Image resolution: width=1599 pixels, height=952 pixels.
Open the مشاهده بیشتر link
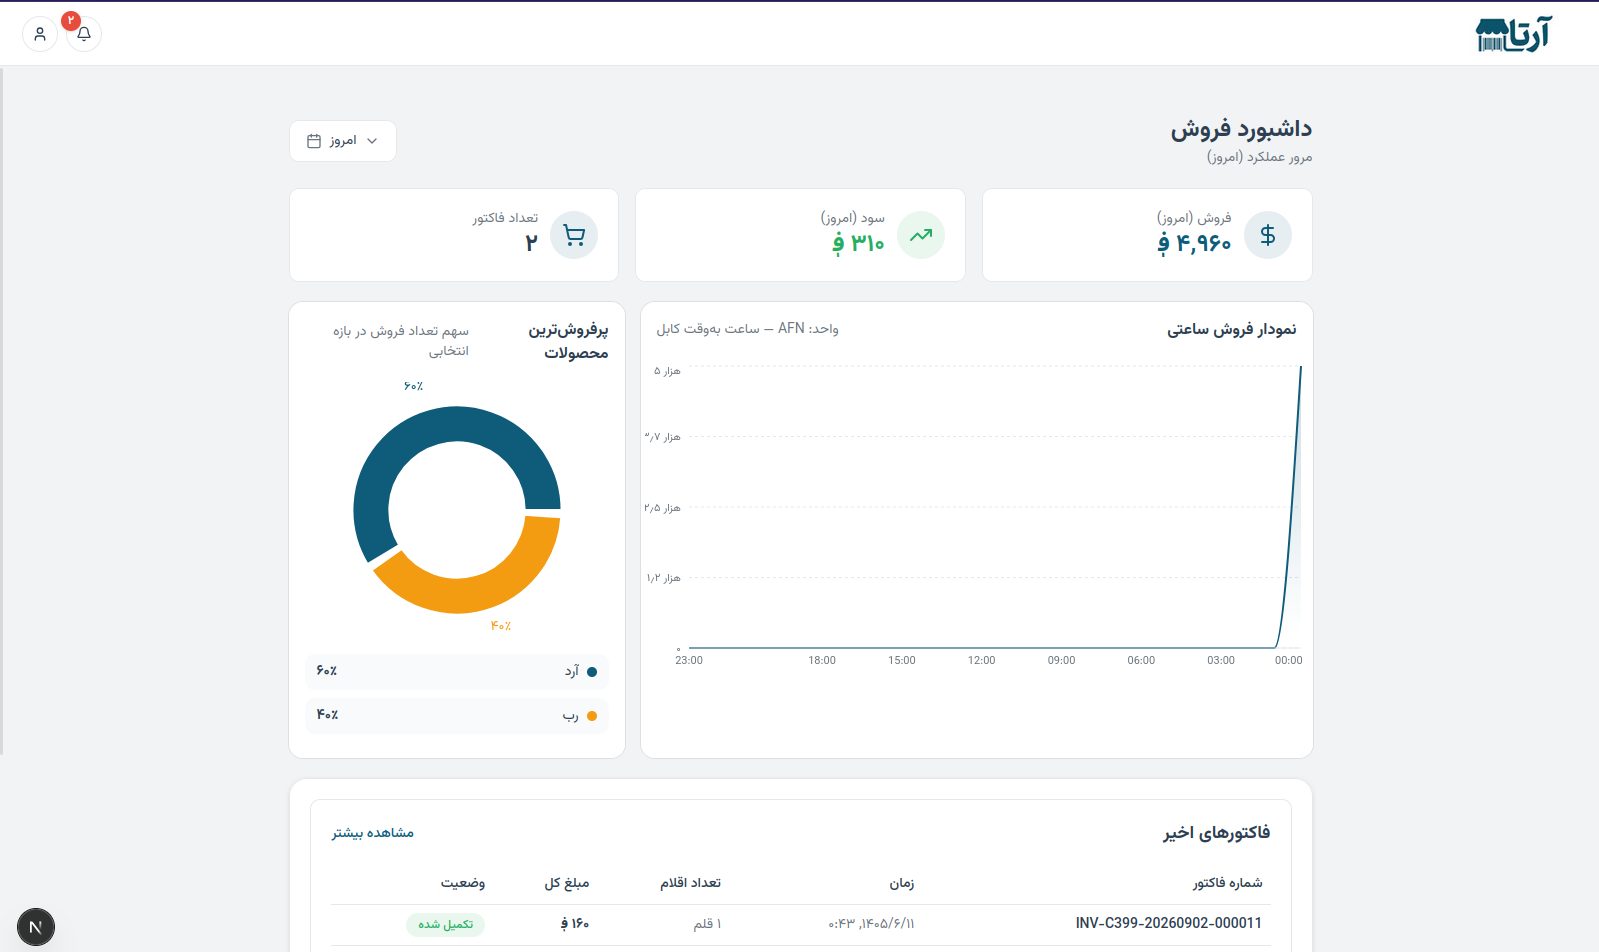coord(373,833)
